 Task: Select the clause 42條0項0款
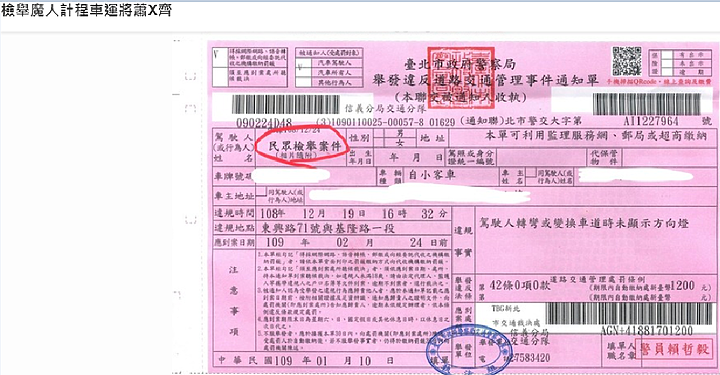[x=519, y=285]
